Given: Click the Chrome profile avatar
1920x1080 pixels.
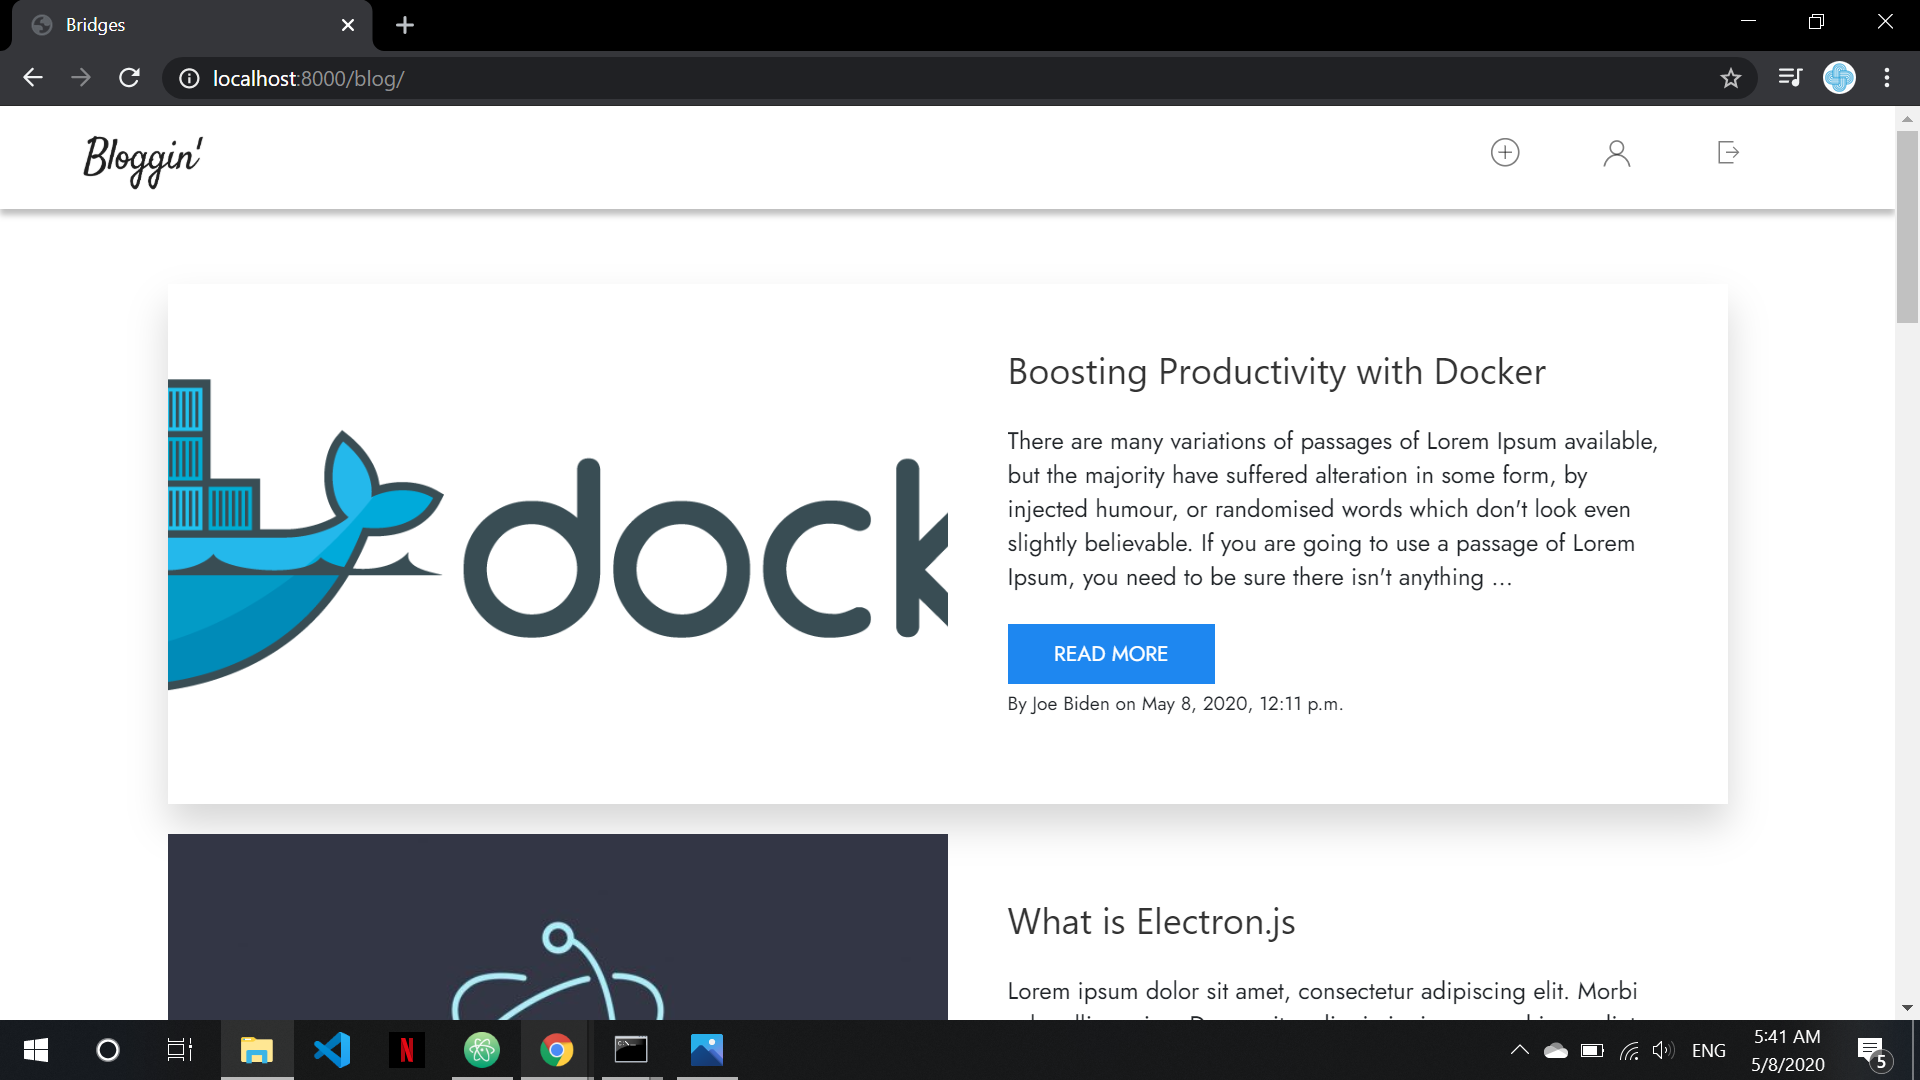Looking at the screenshot, I should click(1839, 77).
